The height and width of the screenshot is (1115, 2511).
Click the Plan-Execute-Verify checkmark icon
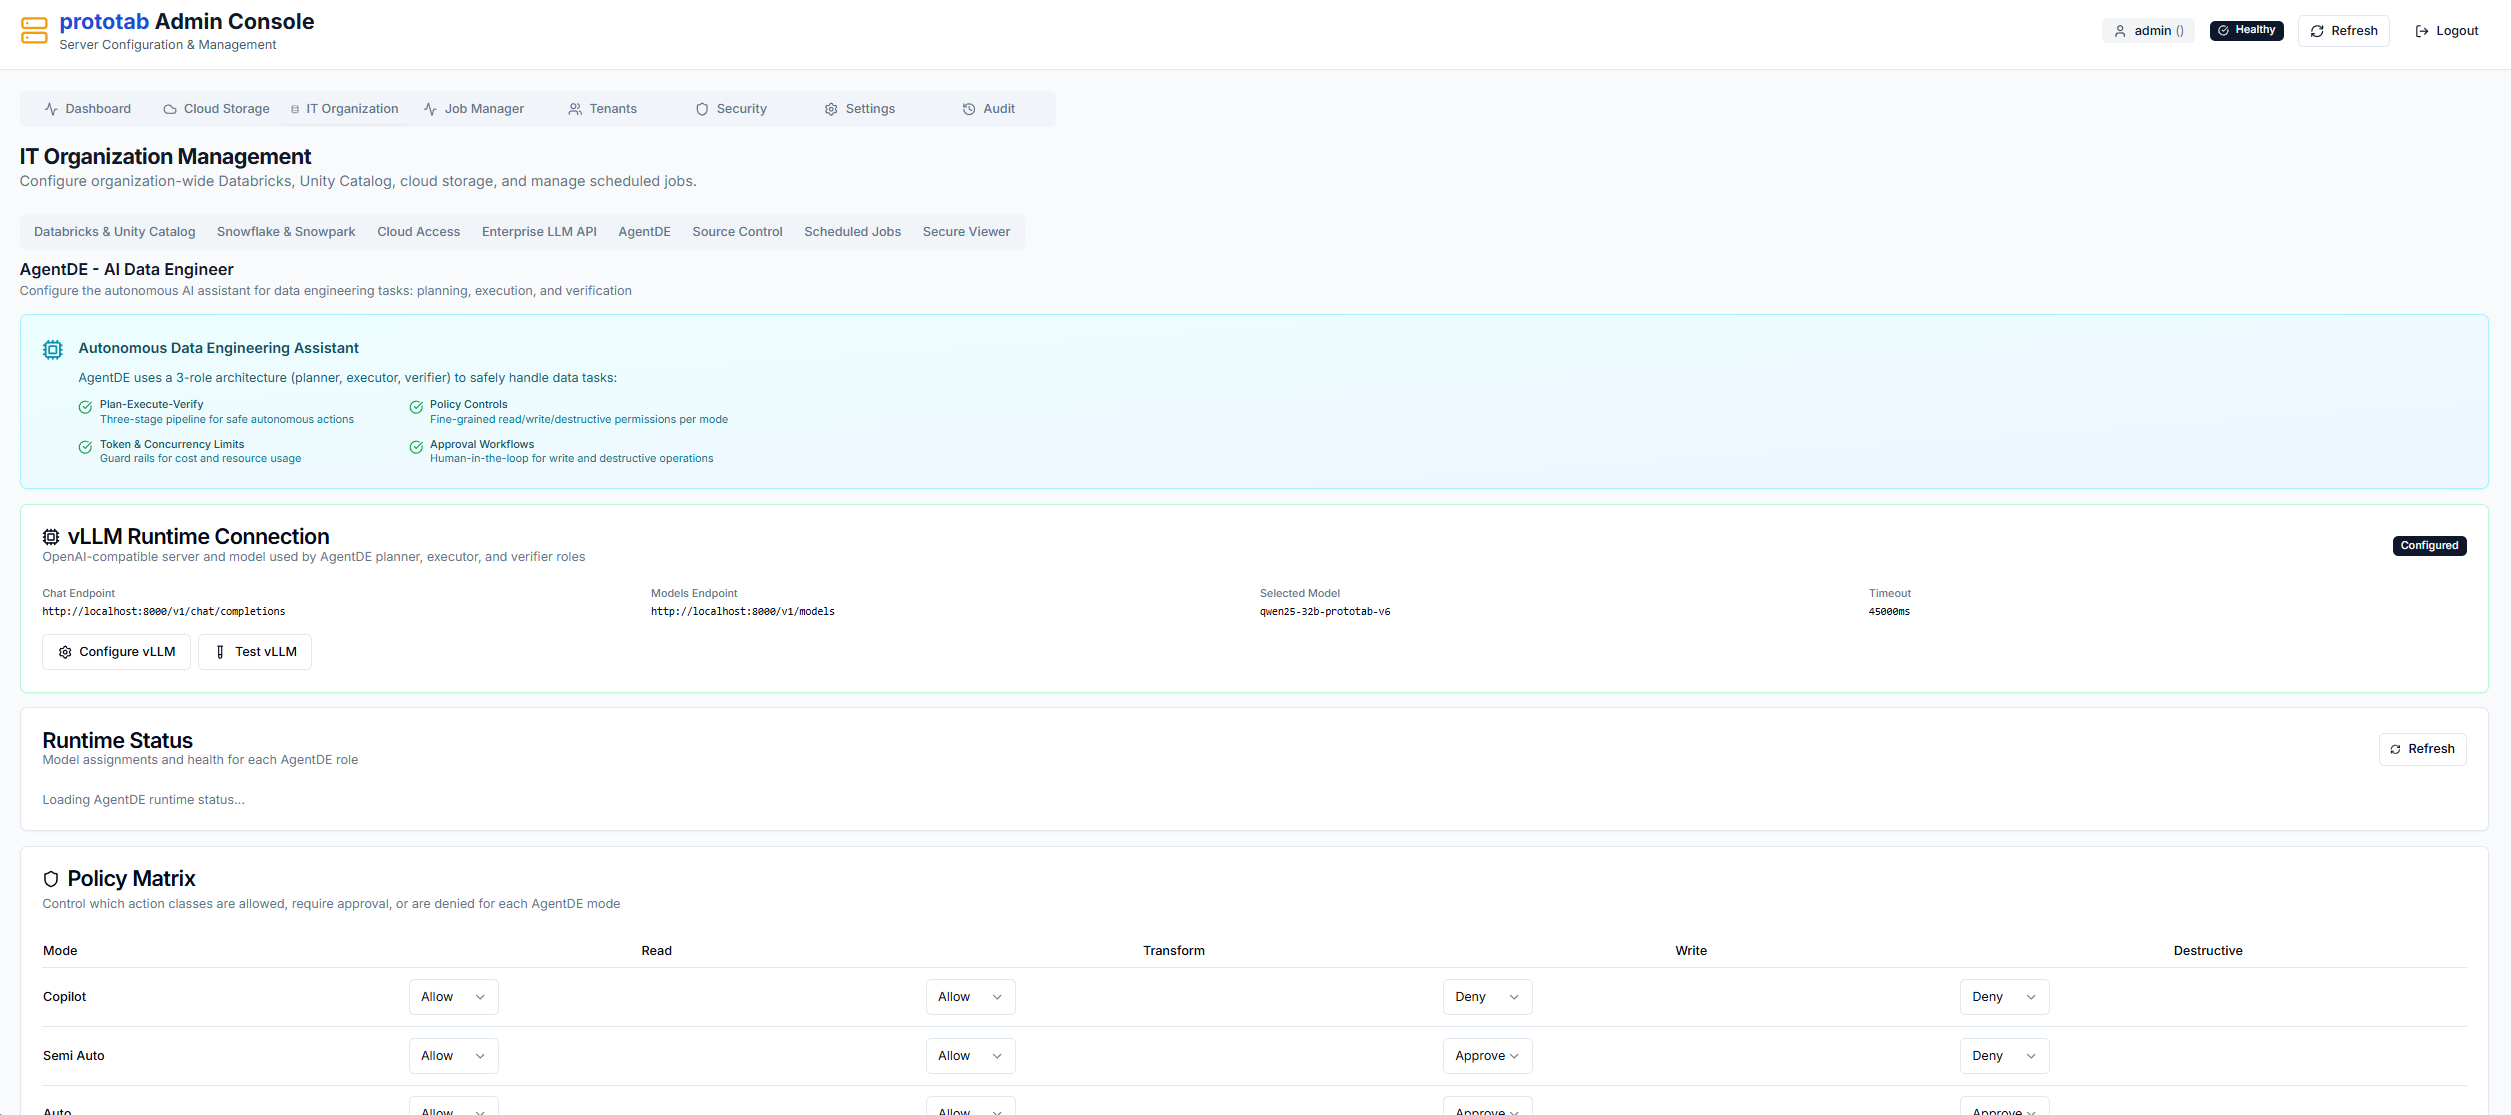[x=85, y=407]
